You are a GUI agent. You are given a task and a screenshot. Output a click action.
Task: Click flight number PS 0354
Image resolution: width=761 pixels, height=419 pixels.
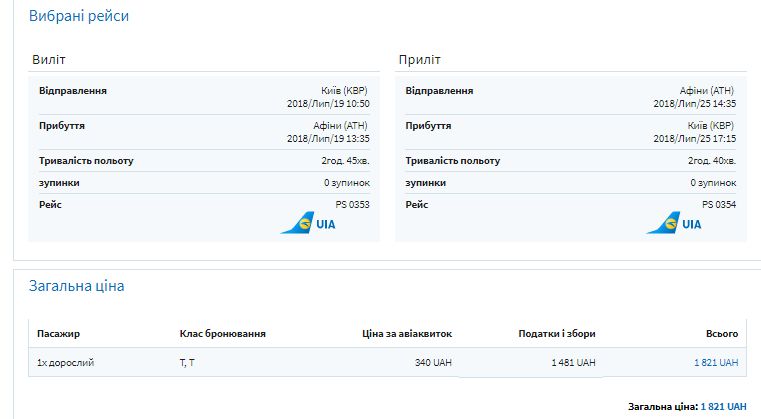719,204
